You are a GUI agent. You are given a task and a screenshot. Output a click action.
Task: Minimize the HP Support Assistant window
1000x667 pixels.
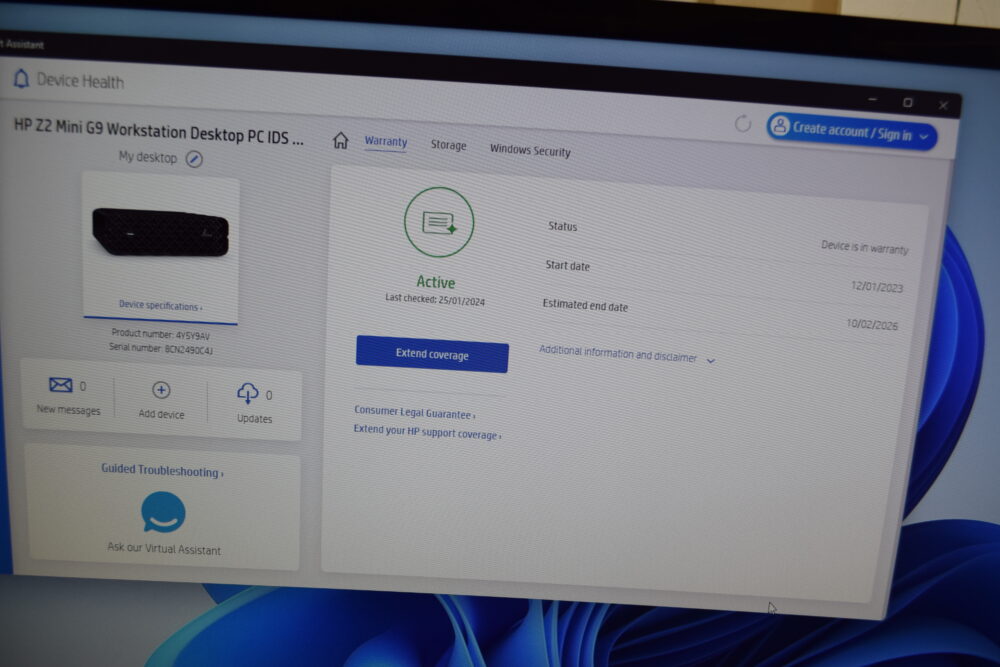(872, 99)
